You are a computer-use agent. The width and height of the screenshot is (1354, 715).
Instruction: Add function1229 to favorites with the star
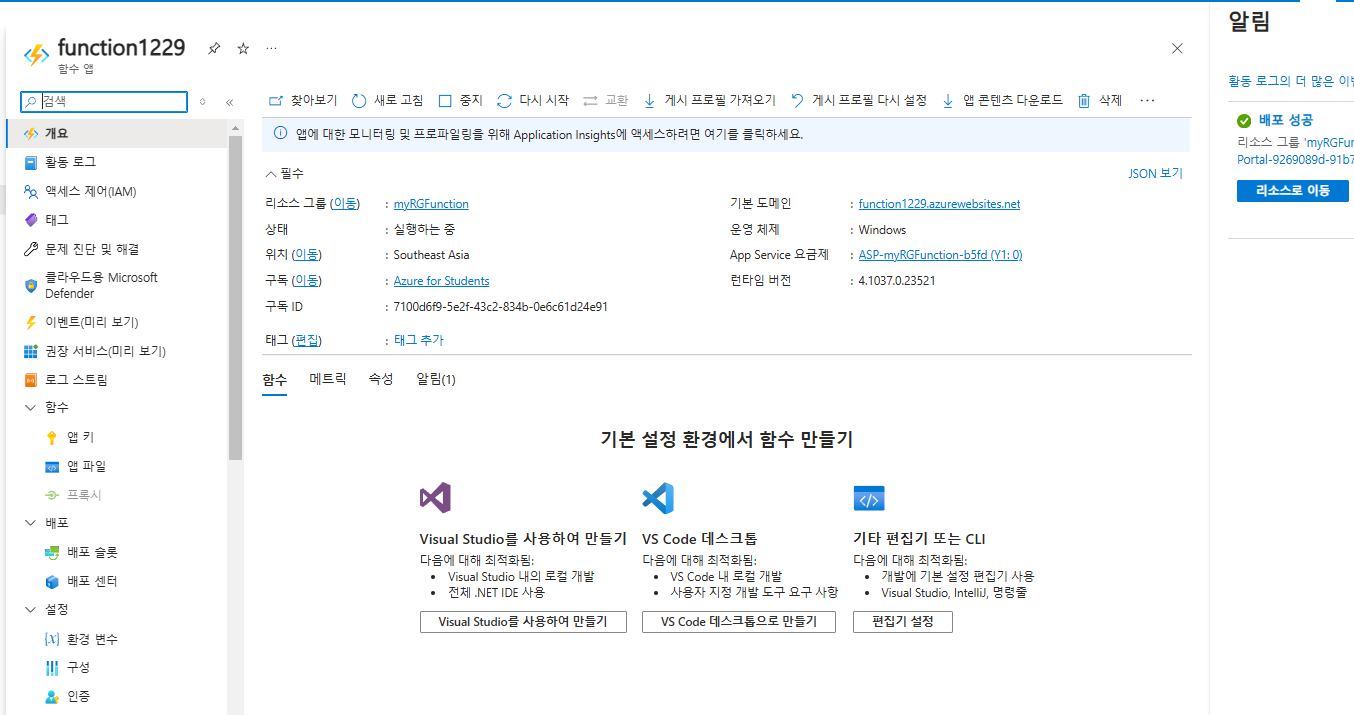click(243, 48)
